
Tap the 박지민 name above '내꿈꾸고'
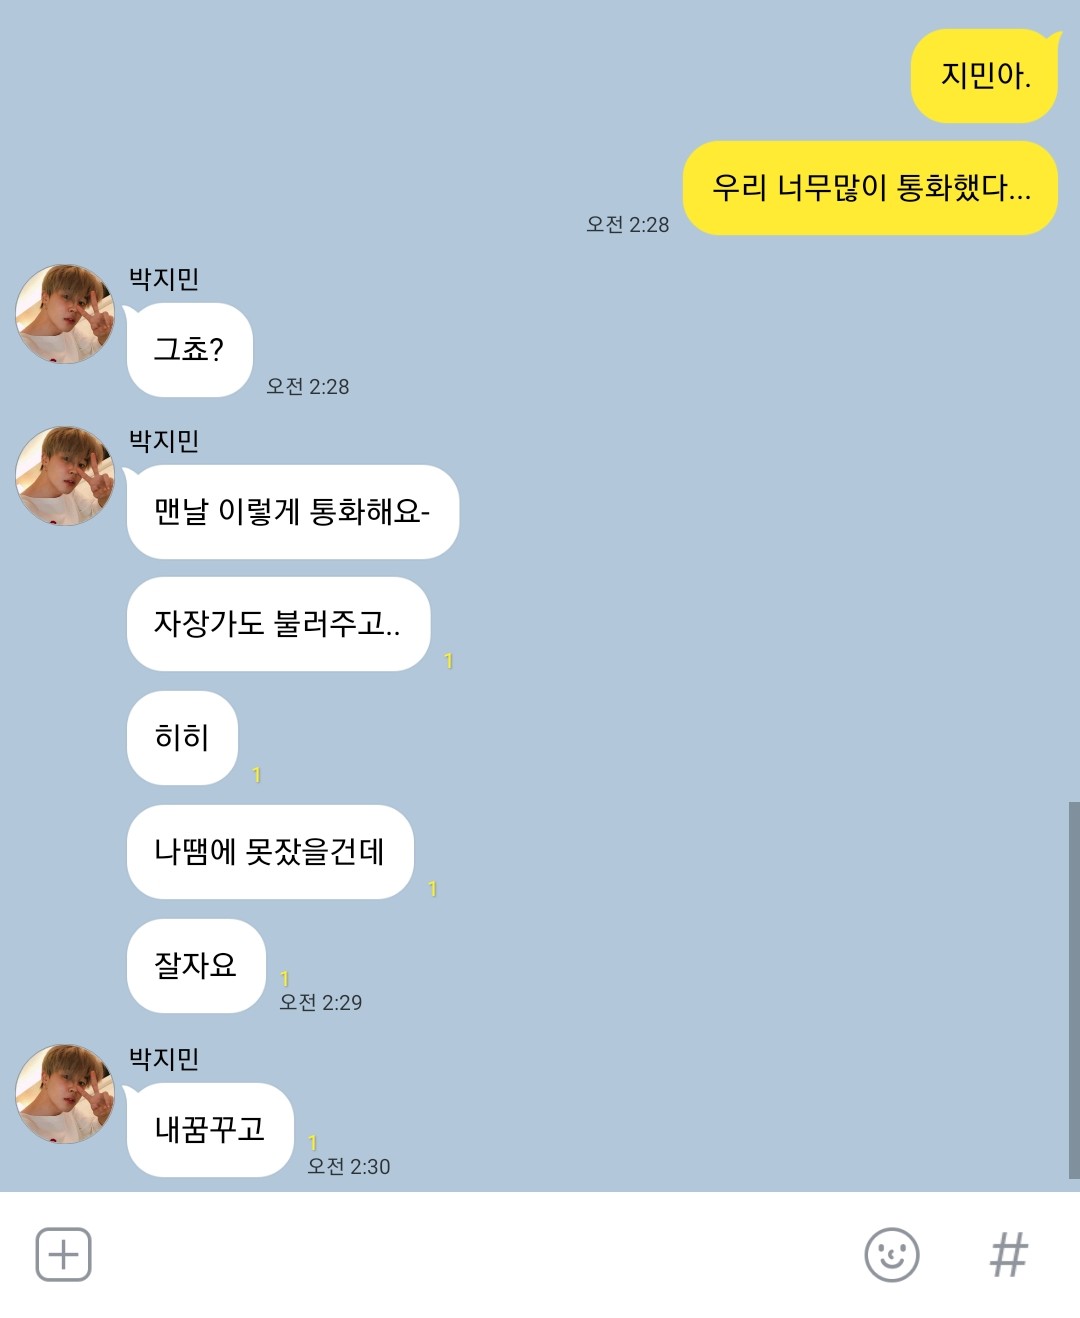[x=164, y=1059]
